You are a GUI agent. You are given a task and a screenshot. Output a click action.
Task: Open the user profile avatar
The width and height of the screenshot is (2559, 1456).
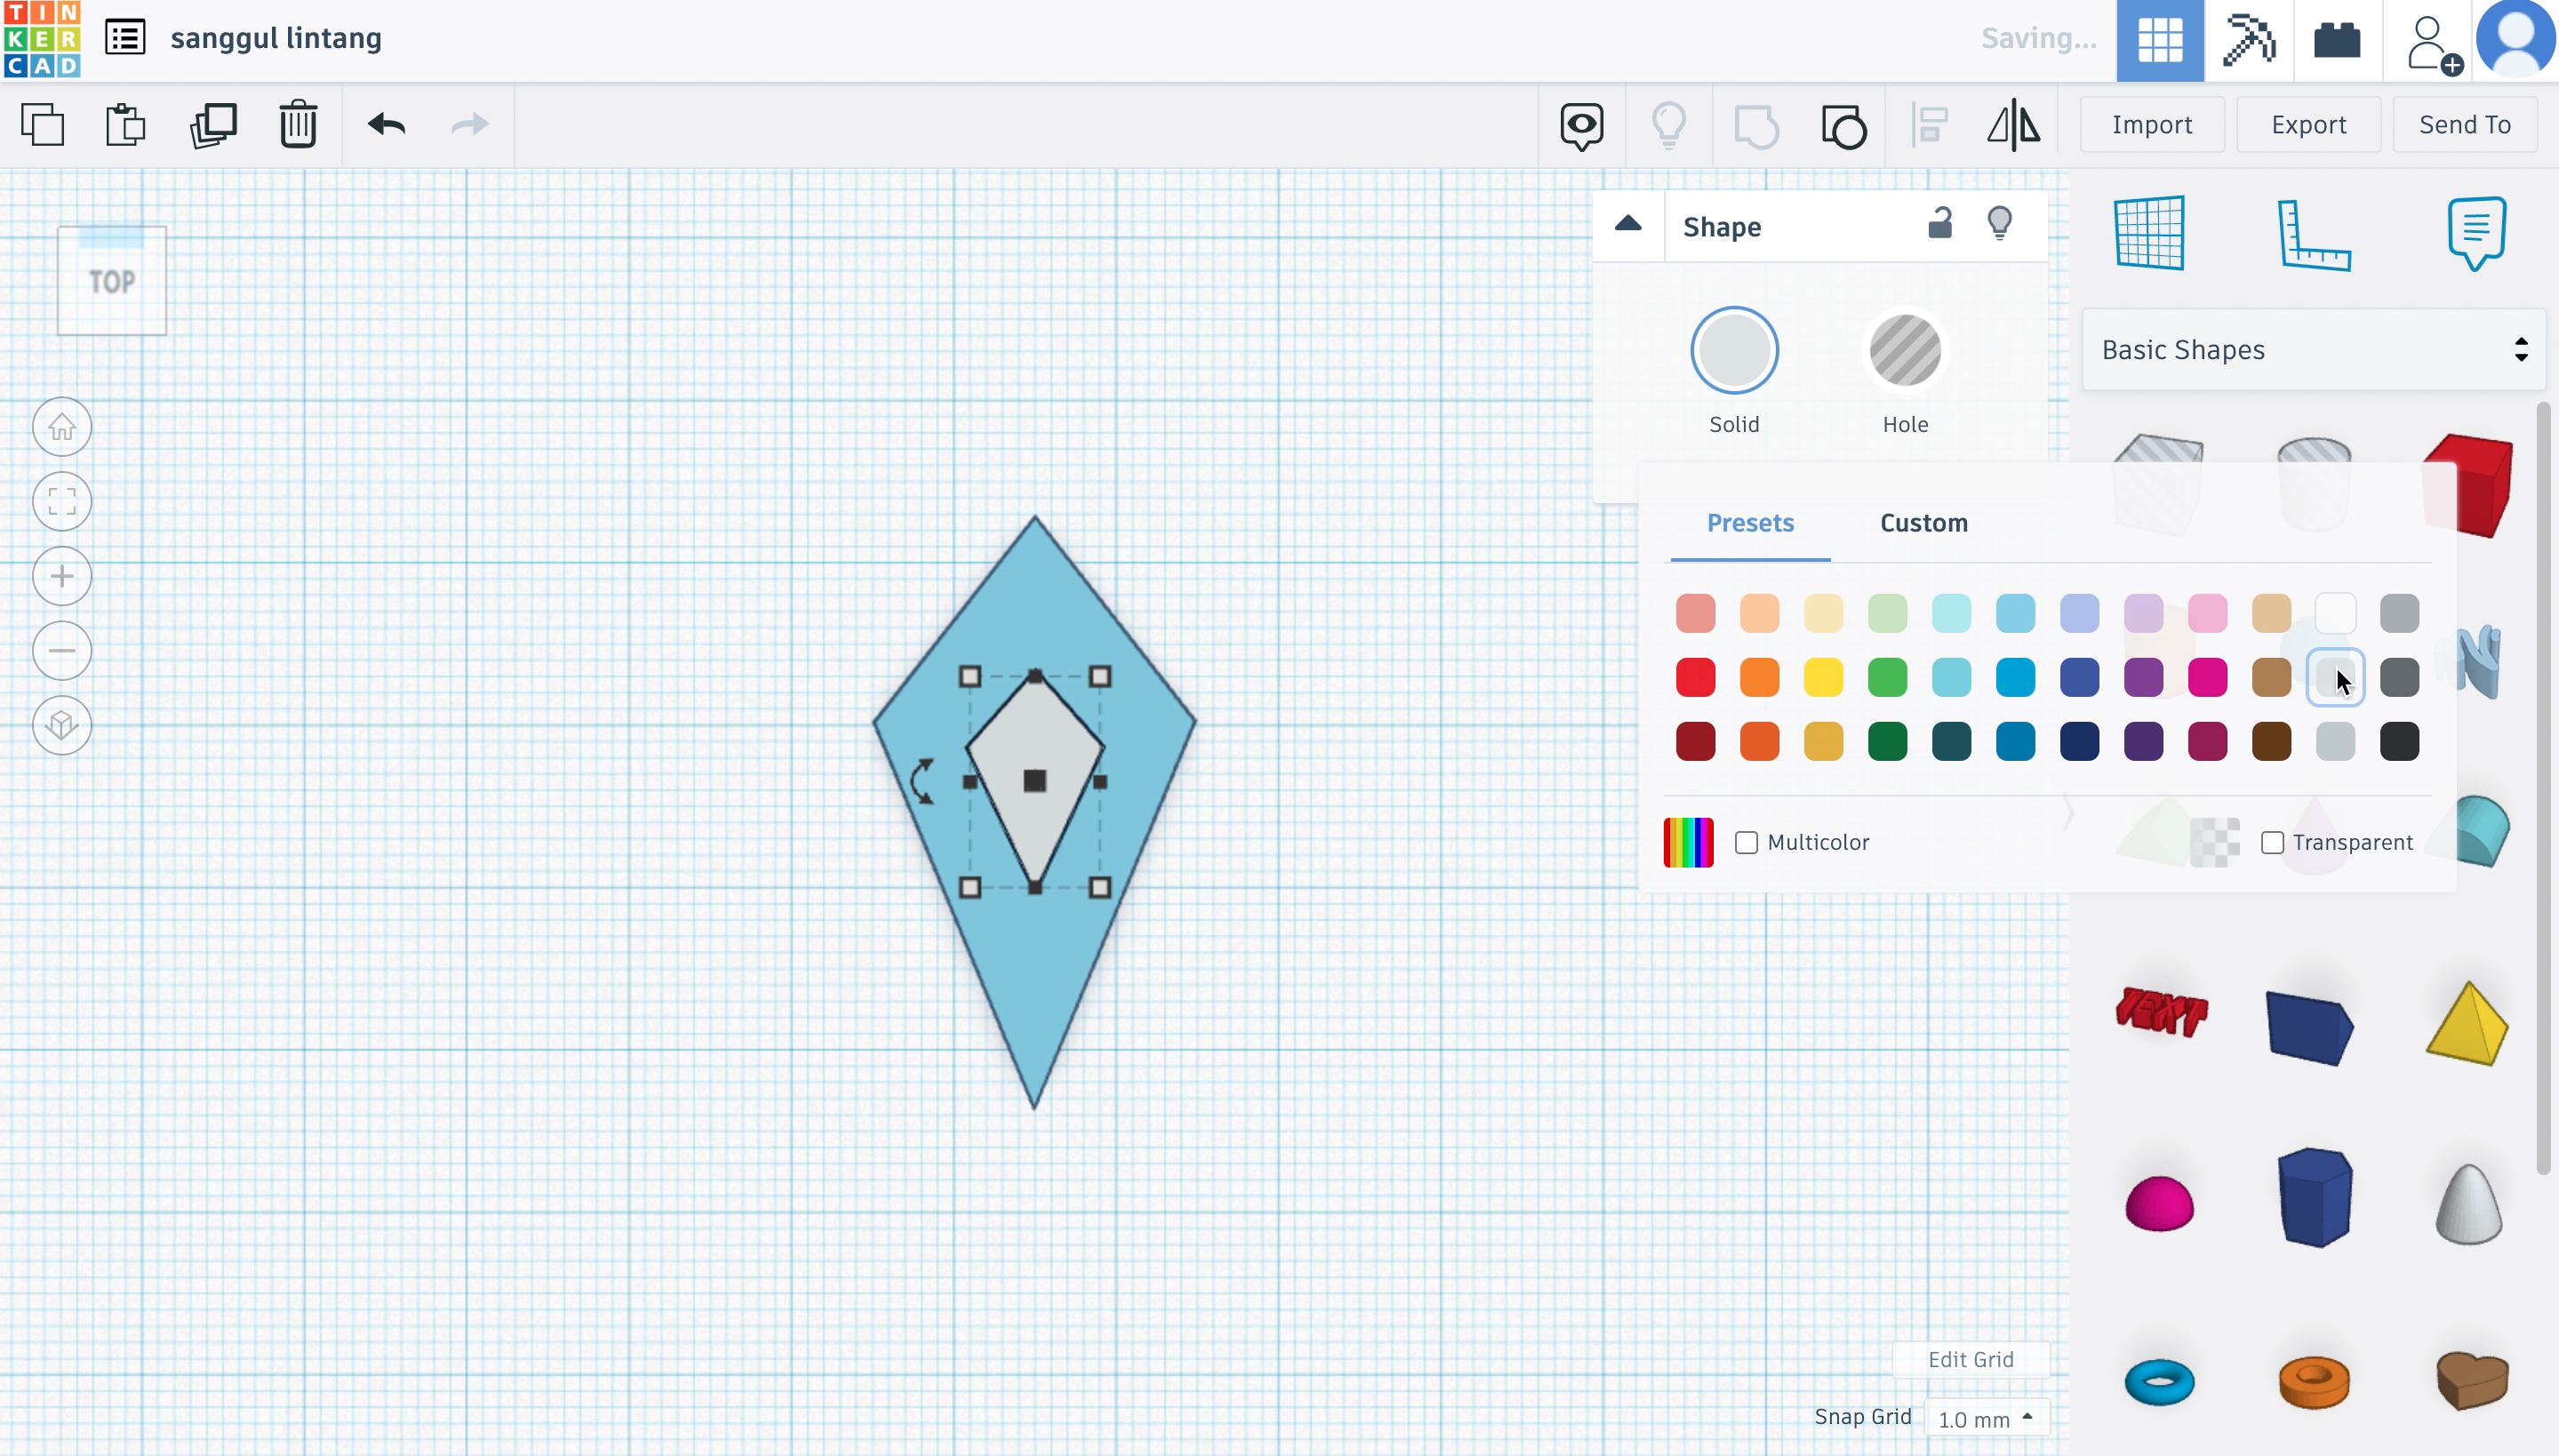coord(2516,38)
